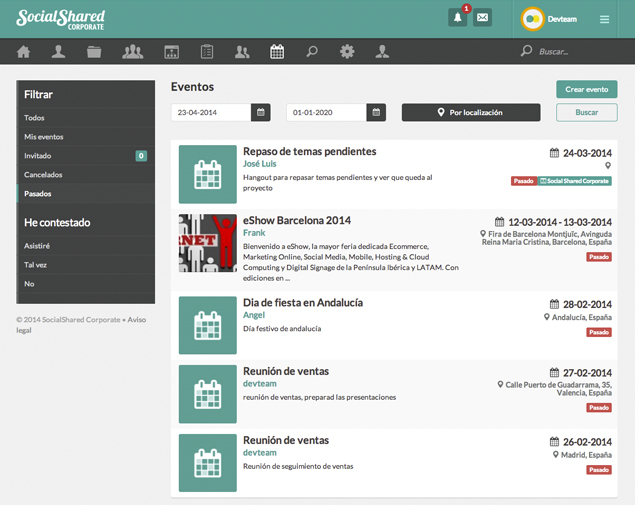
Task: Click the Por localización button
Action: pyautogui.click(x=471, y=112)
